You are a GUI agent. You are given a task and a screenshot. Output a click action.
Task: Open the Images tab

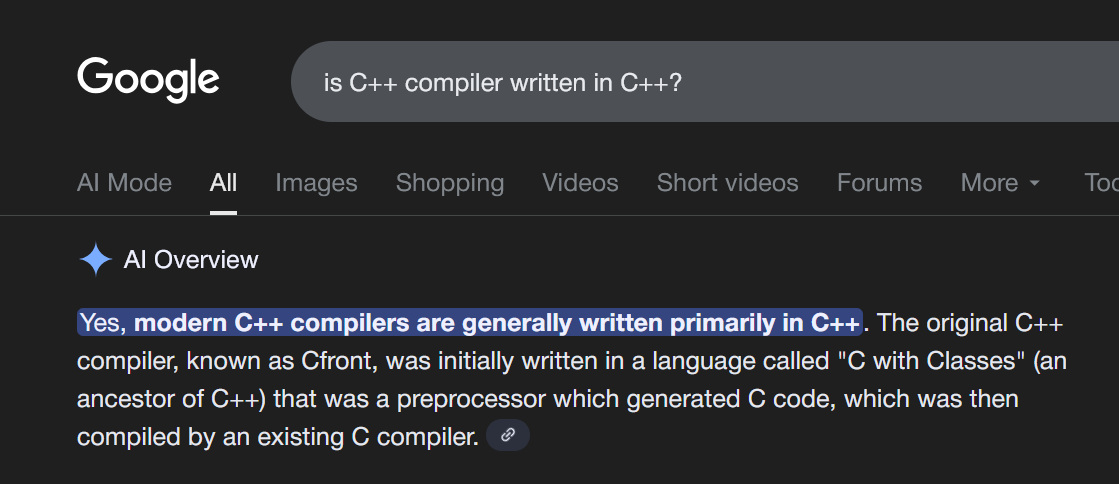(x=316, y=183)
